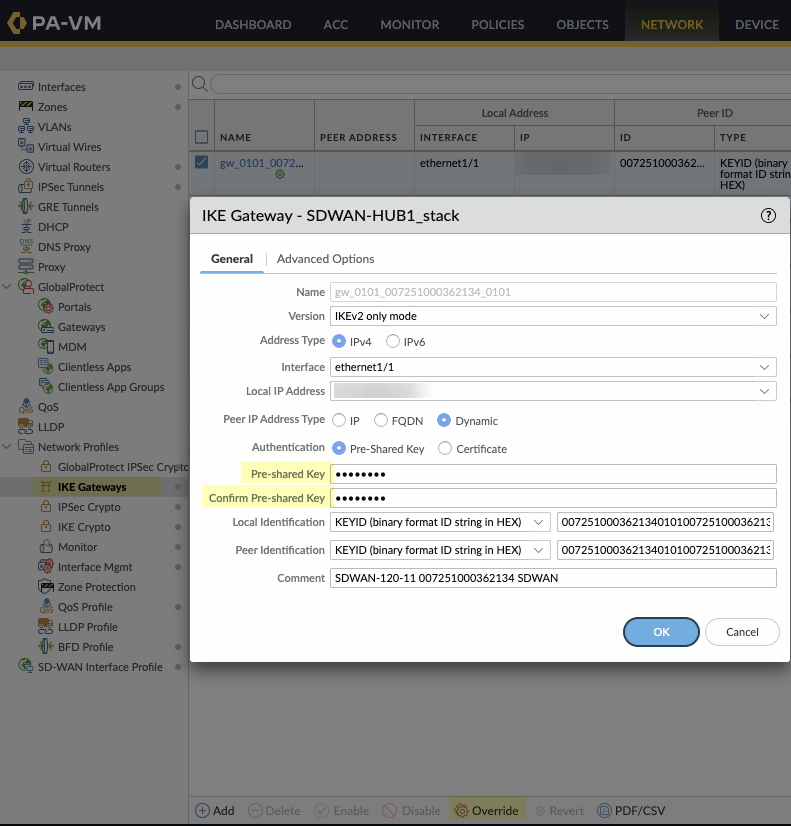
Task: Open the Version dropdown
Action: pos(552,315)
